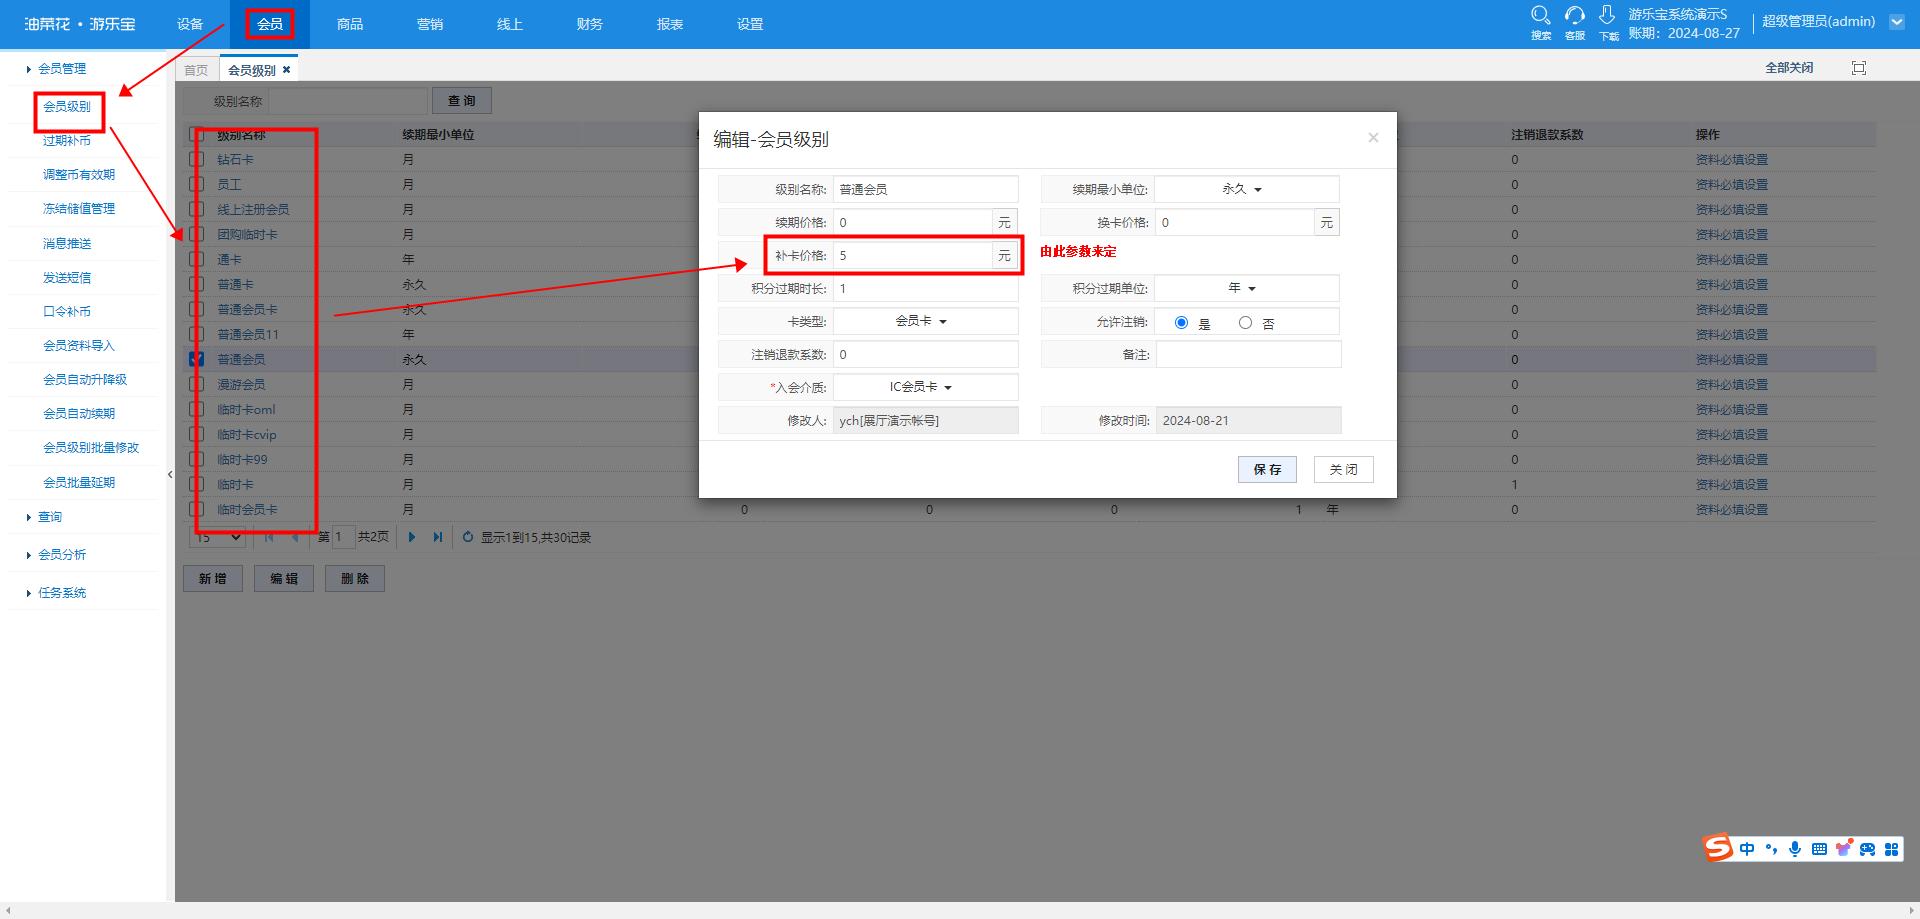
Task: Click 编辑 button below table
Action: (x=284, y=578)
